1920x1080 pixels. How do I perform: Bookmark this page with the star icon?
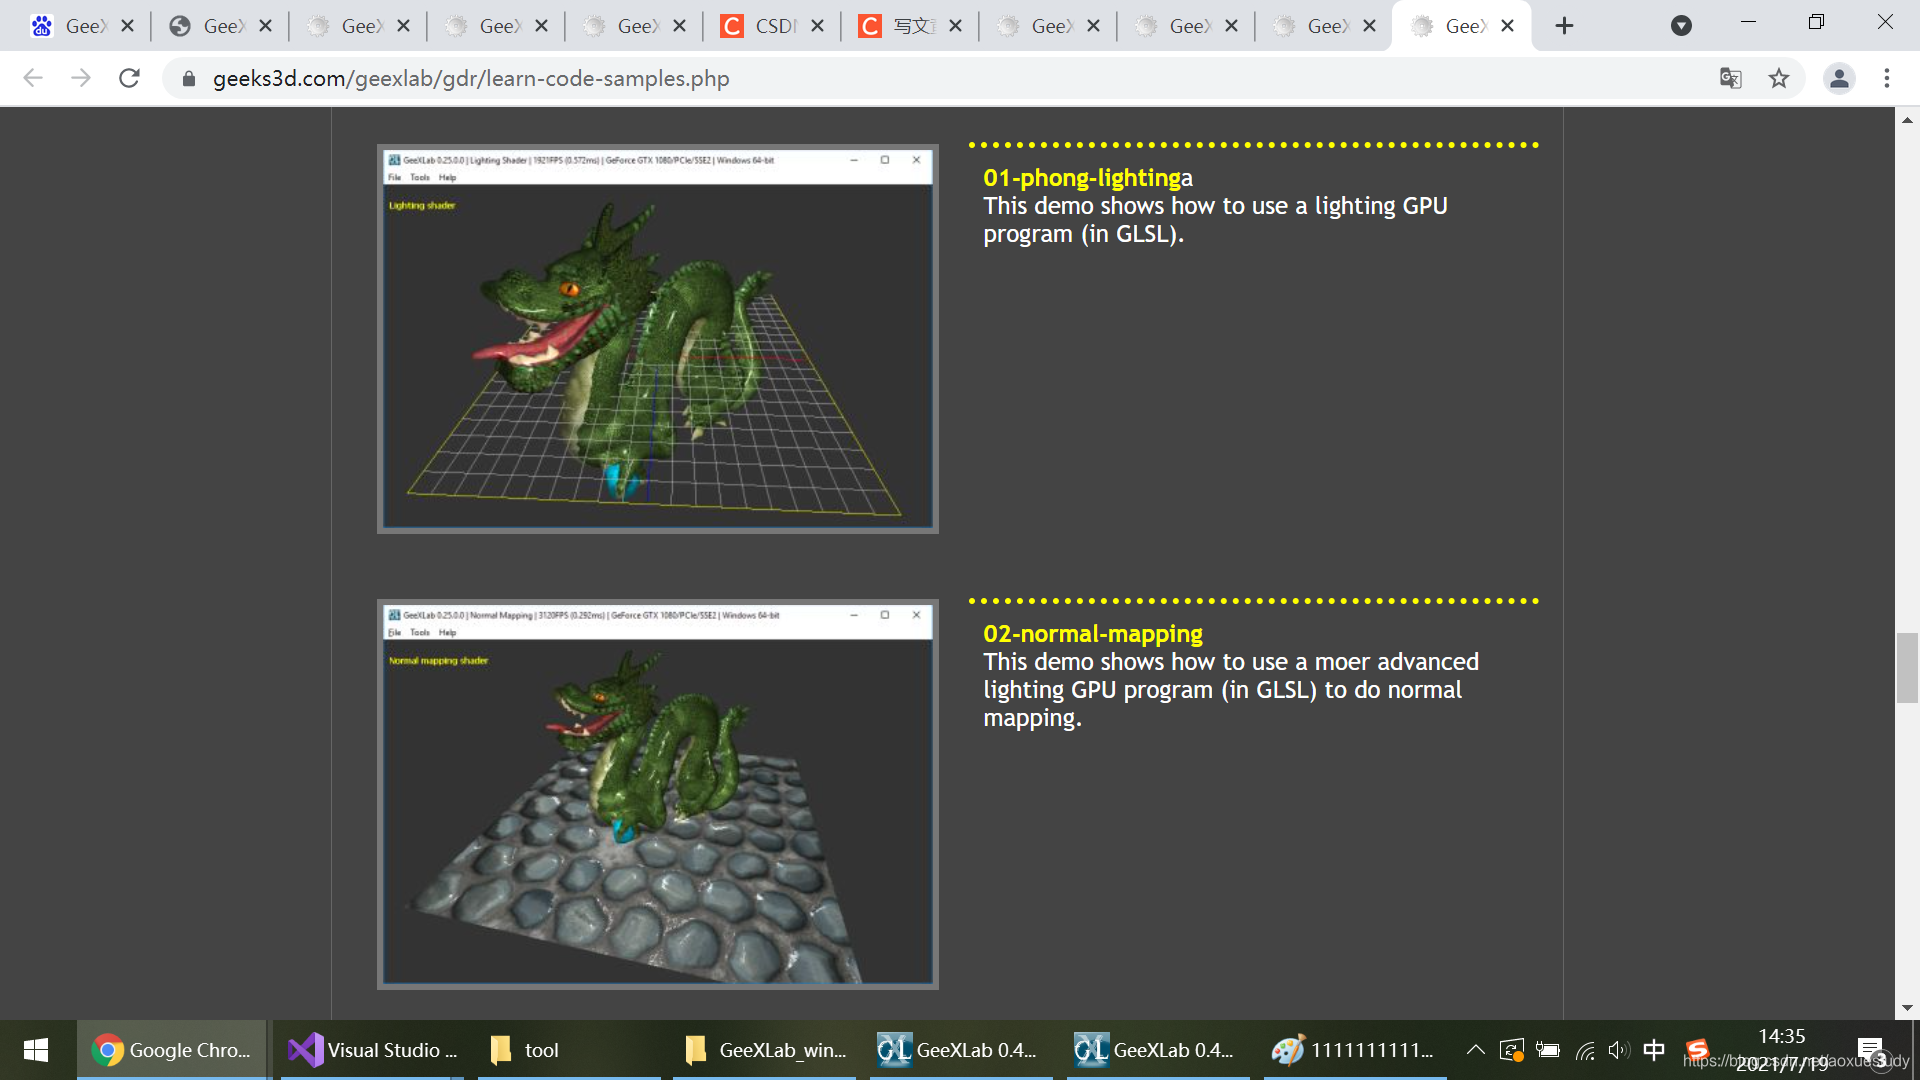1779,78
